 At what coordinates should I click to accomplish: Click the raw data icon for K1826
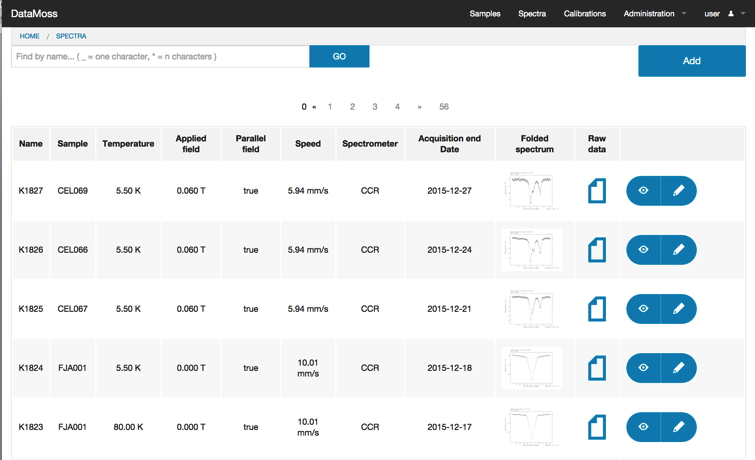(597, 250)
